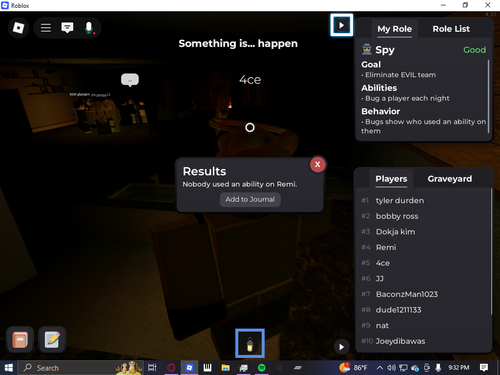The image size is (500, 375).
Task: Select player tyler durden
Action: 423,201
